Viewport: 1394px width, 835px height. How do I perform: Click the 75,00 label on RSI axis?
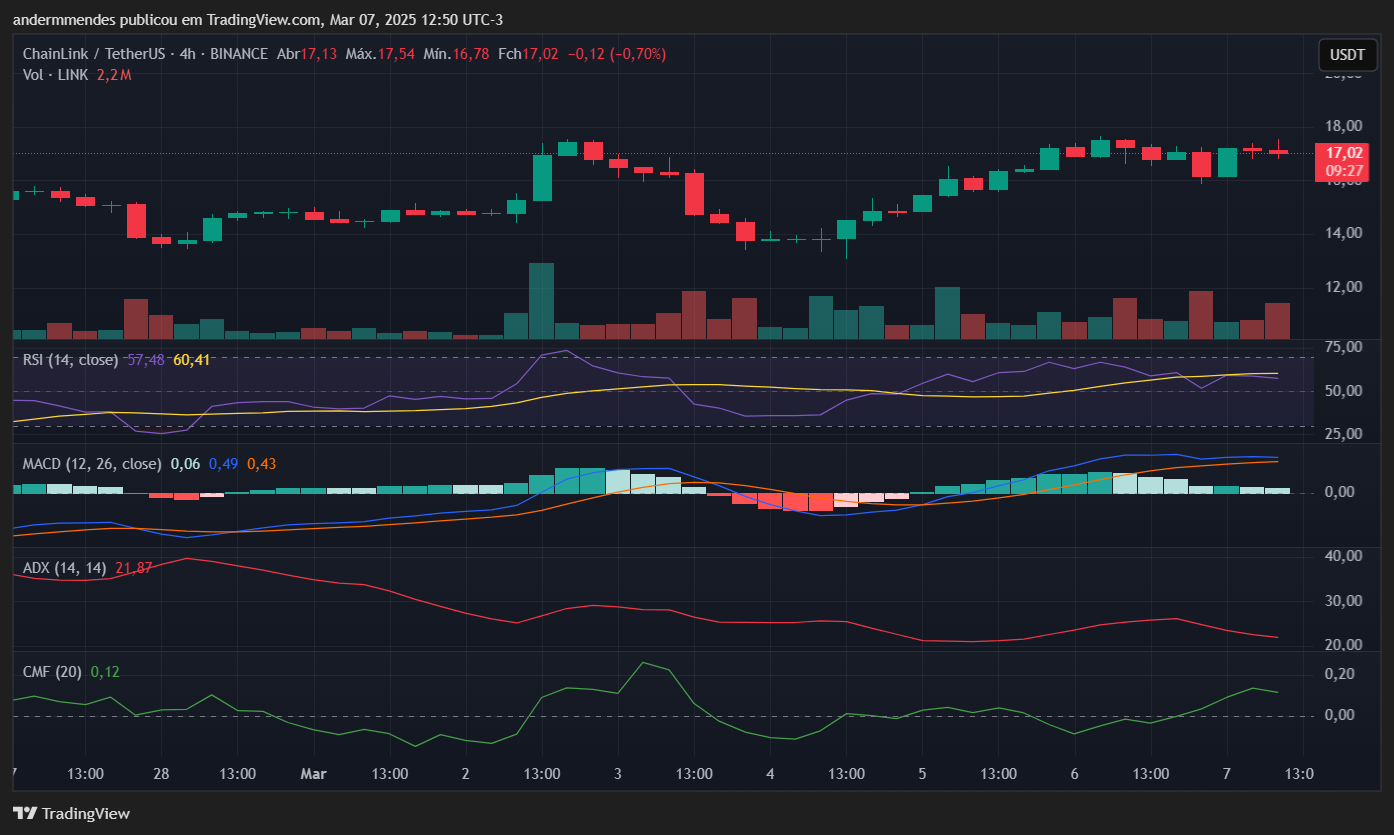[1346, 347]
